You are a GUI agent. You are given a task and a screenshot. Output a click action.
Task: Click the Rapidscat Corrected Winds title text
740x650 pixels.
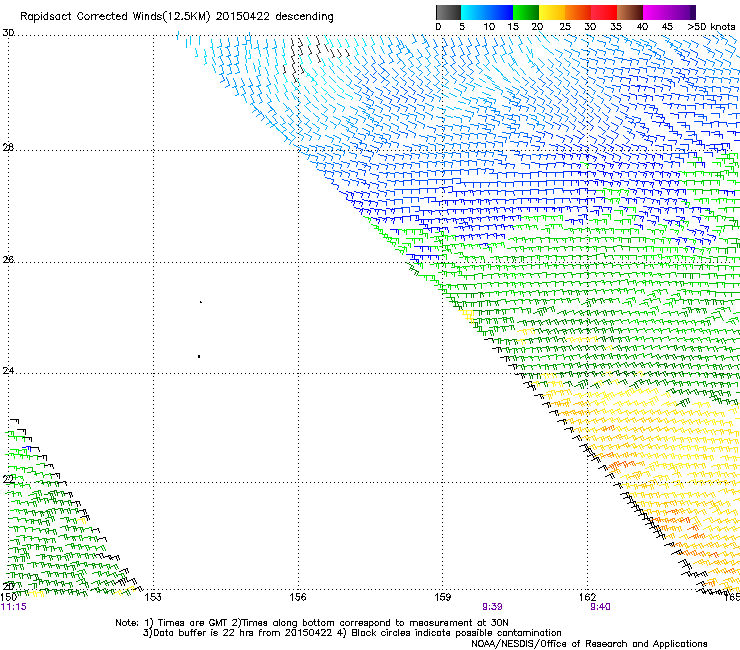tap(177, 16)
